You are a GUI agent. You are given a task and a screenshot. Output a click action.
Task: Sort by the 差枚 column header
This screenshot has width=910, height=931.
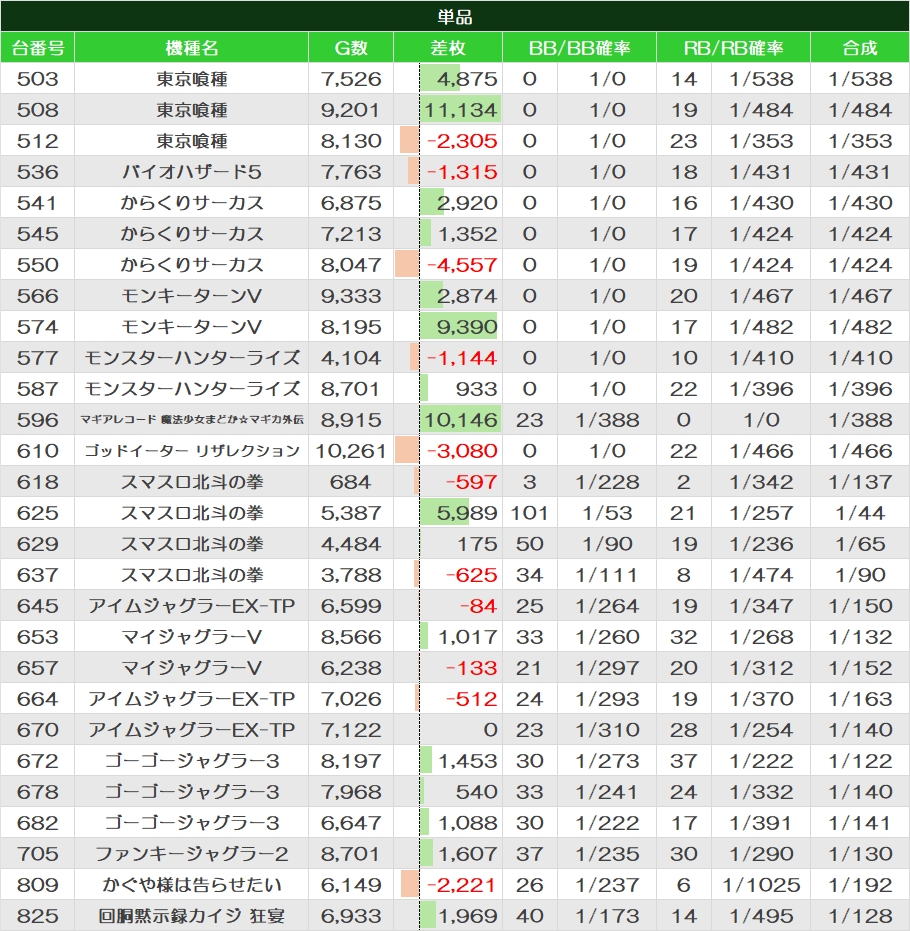click(448, 48)
